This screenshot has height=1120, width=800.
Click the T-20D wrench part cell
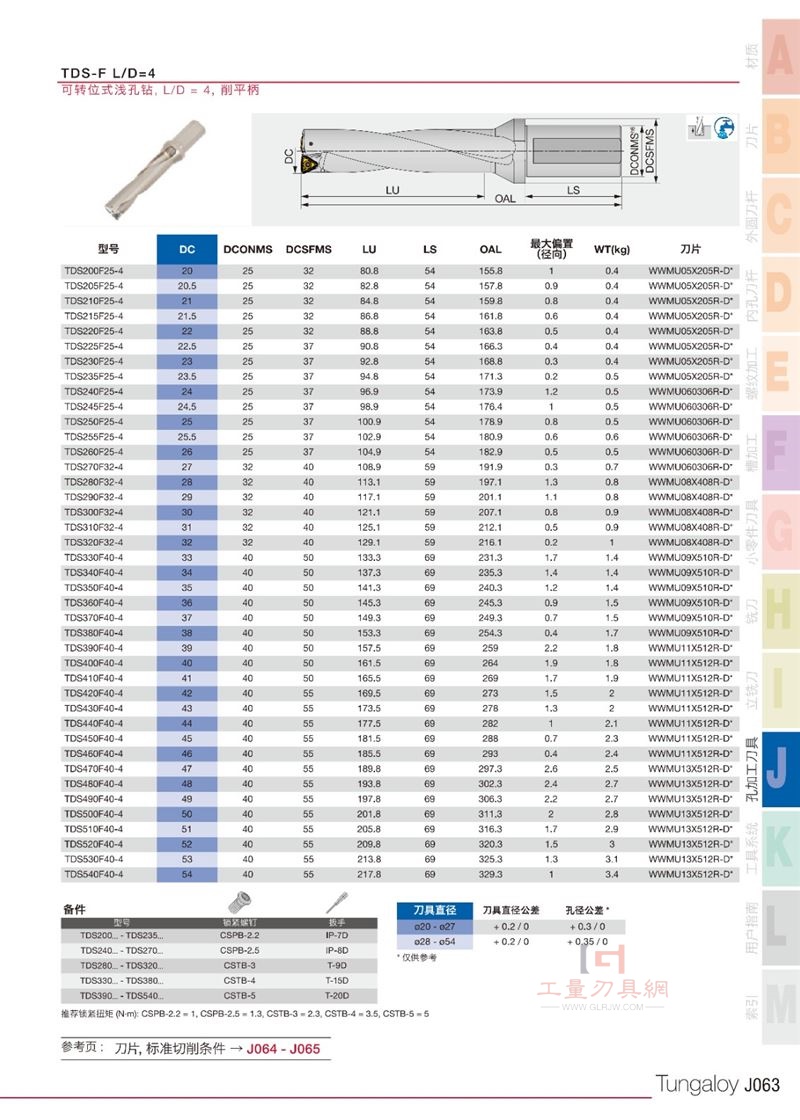click(x=337, y=996)
